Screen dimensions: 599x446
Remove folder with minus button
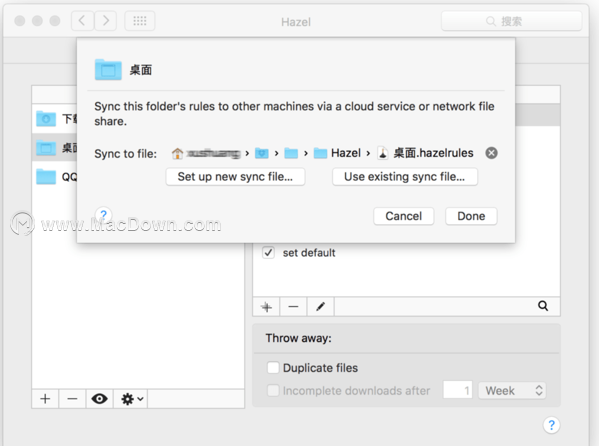pos(72,399)
